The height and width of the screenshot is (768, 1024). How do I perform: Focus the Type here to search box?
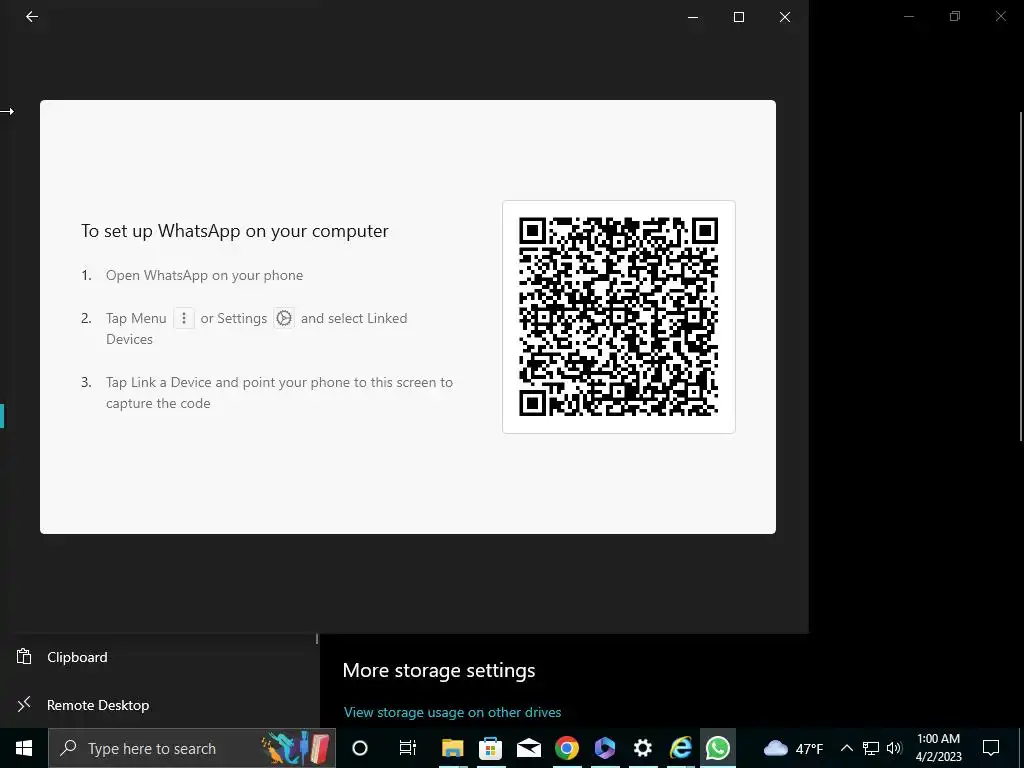tap(191, 748)
